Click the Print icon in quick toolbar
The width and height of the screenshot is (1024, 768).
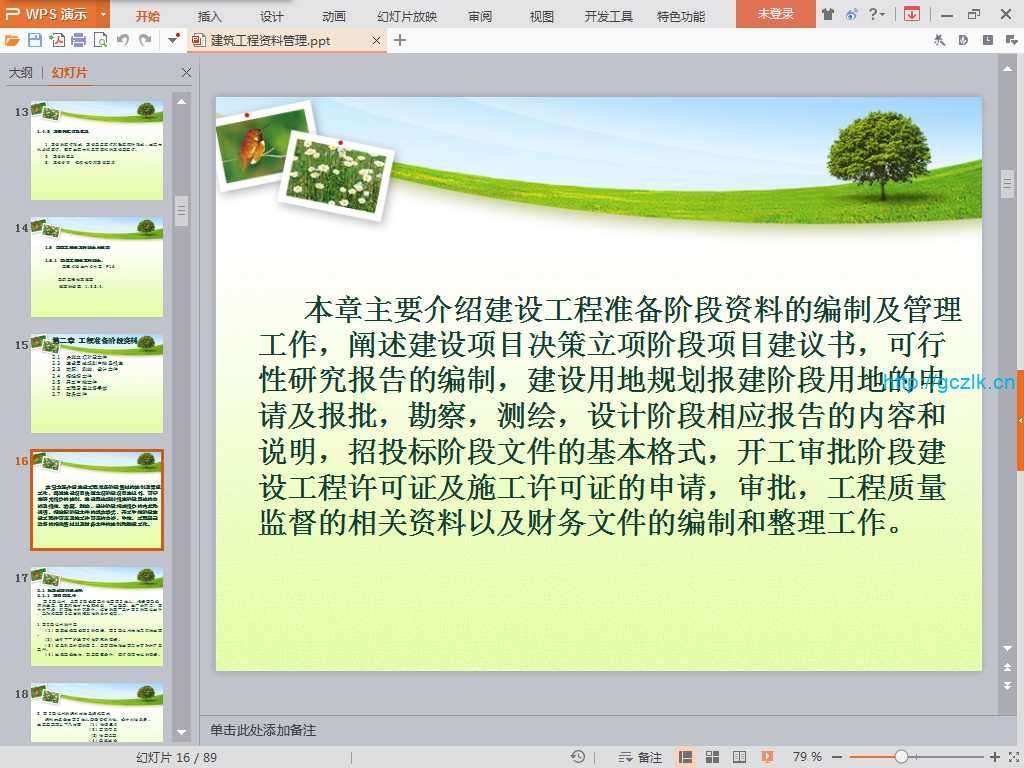click(x=78, y=40)
